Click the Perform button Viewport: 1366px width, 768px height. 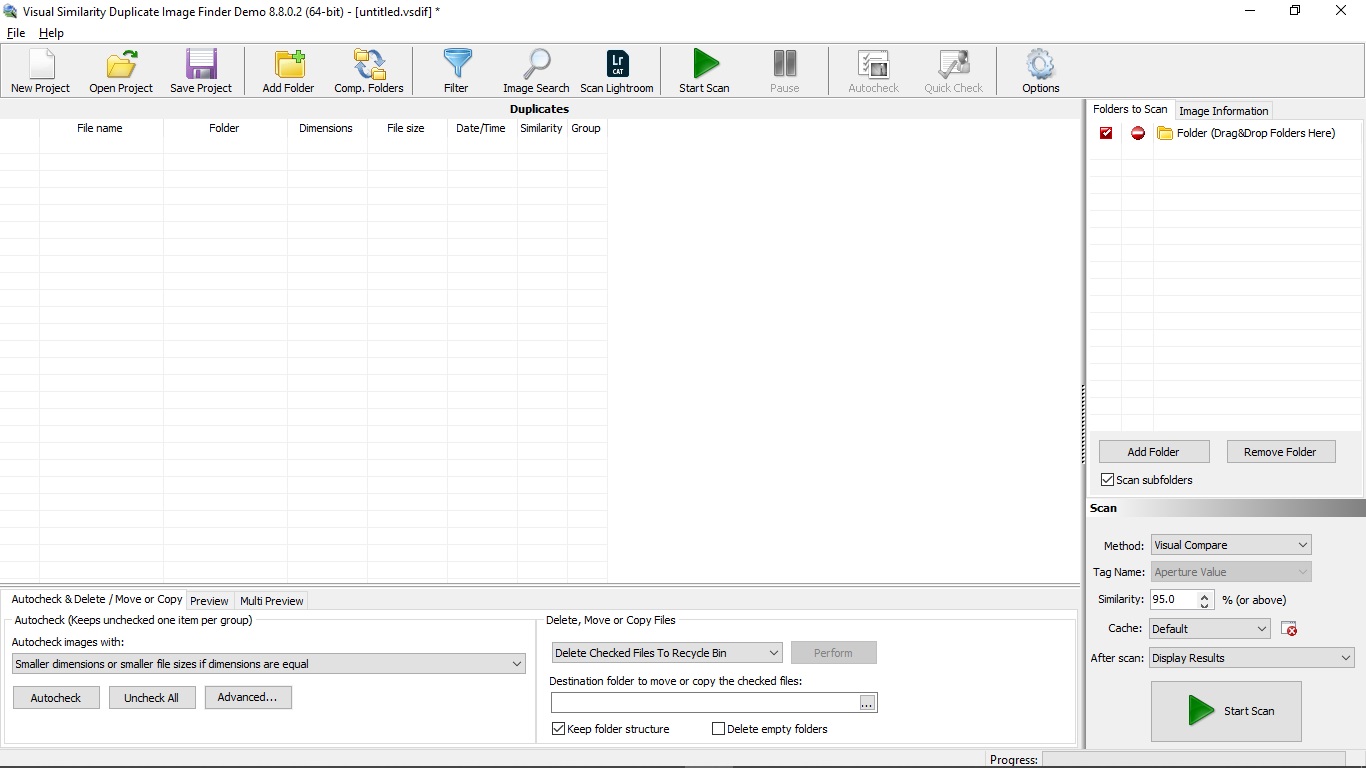coord(834,653)
